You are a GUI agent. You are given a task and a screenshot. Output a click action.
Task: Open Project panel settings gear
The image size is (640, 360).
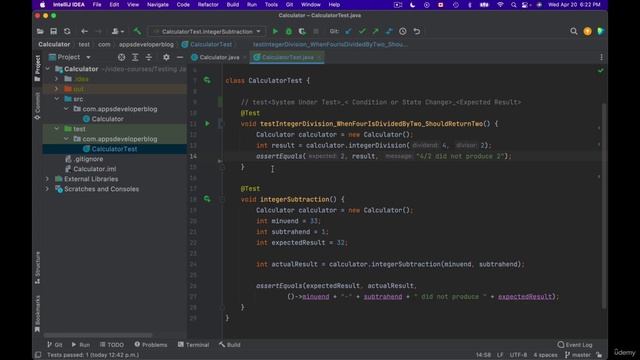tap(166, 58)
